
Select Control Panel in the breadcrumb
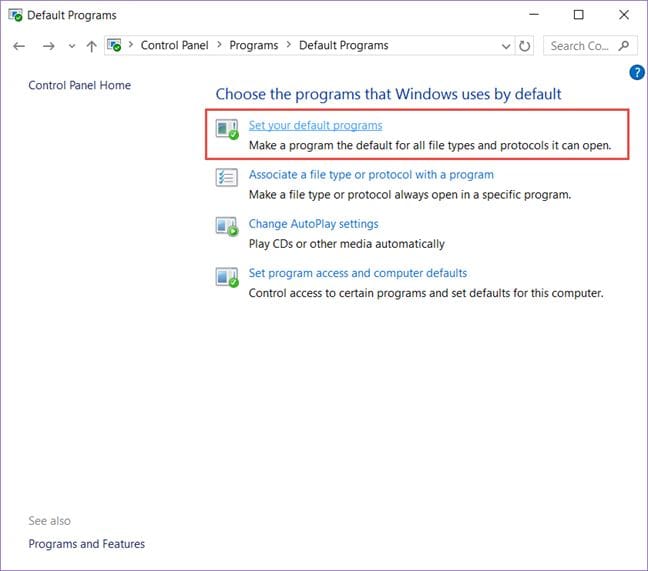[x=174, y=45]
